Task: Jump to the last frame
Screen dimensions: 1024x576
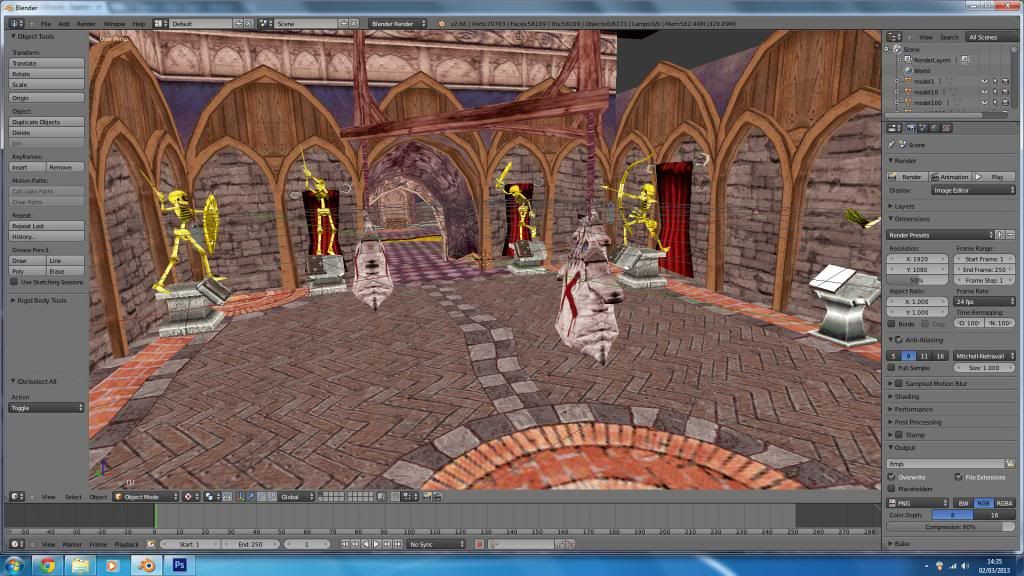Action: [398, 544]
